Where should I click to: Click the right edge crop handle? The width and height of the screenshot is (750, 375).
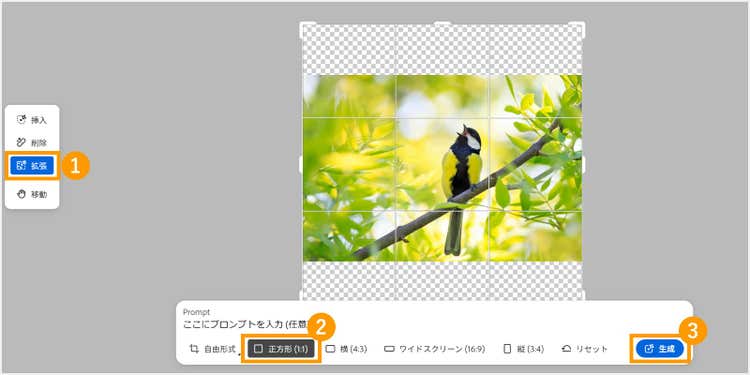583,165
